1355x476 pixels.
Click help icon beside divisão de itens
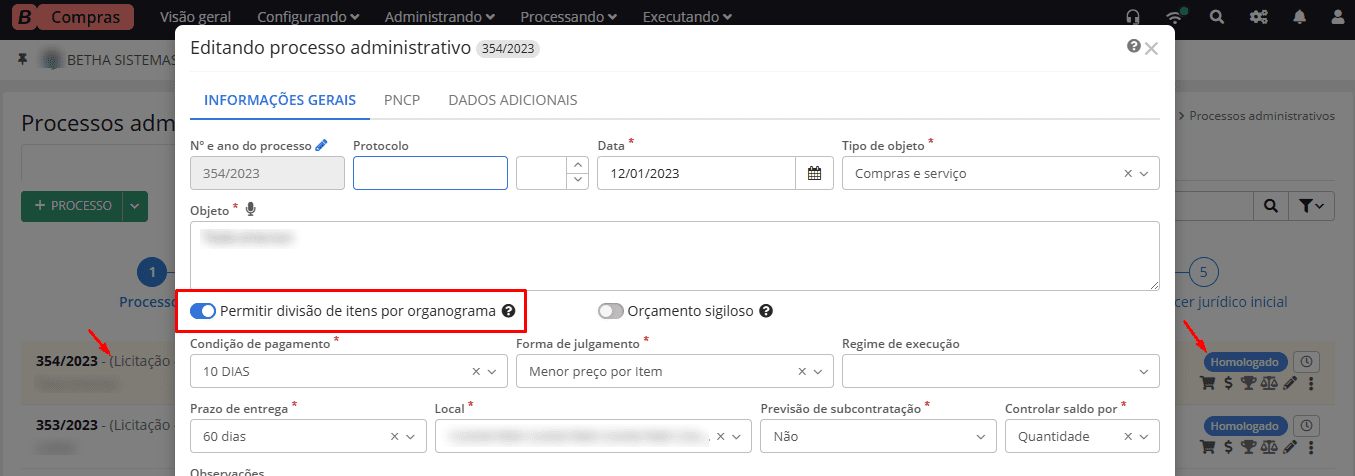click(508, 311)
